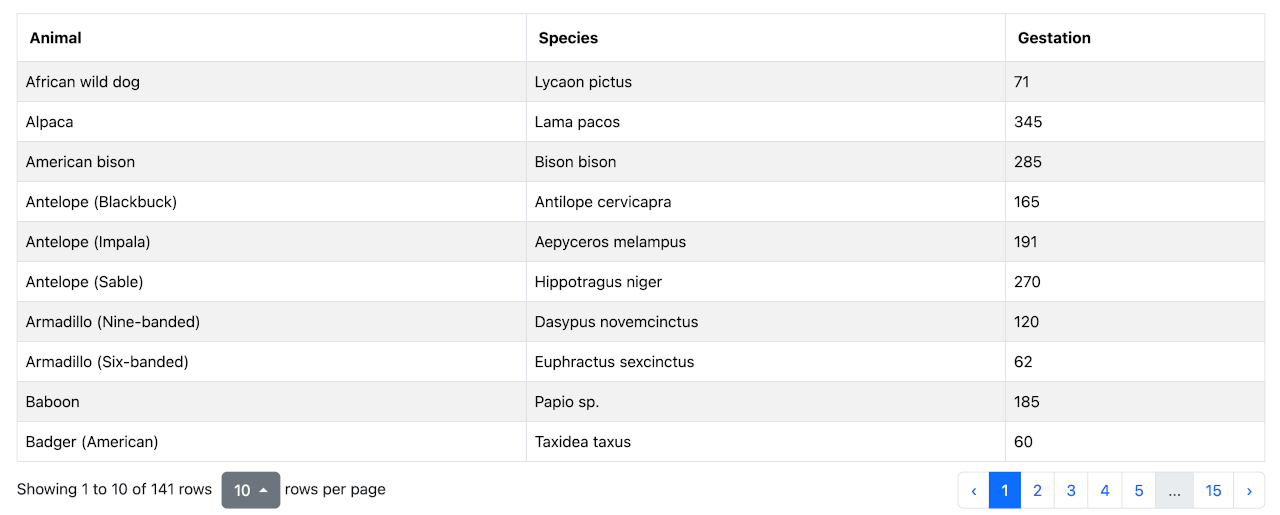Click the Antelope (Impala) row
This screenshot has width=1280, height=515.
point(88,242)
